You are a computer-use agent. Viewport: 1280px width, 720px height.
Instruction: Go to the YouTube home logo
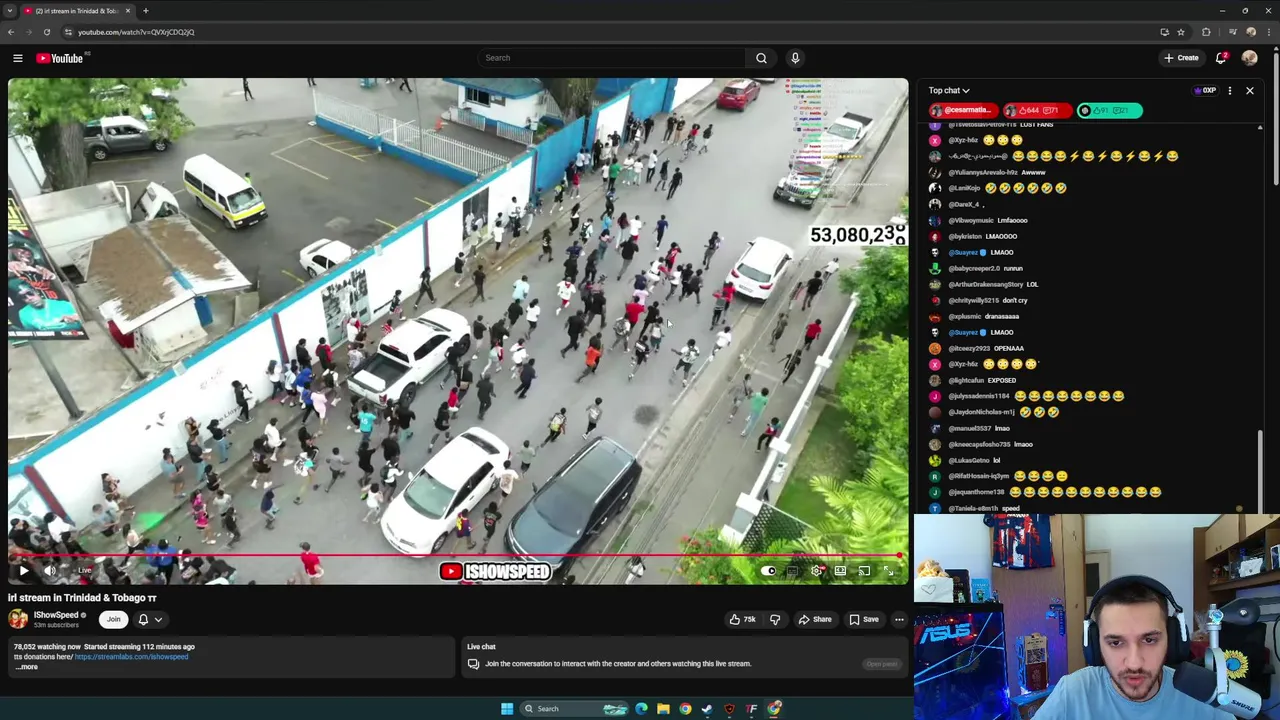coord(60,58)
